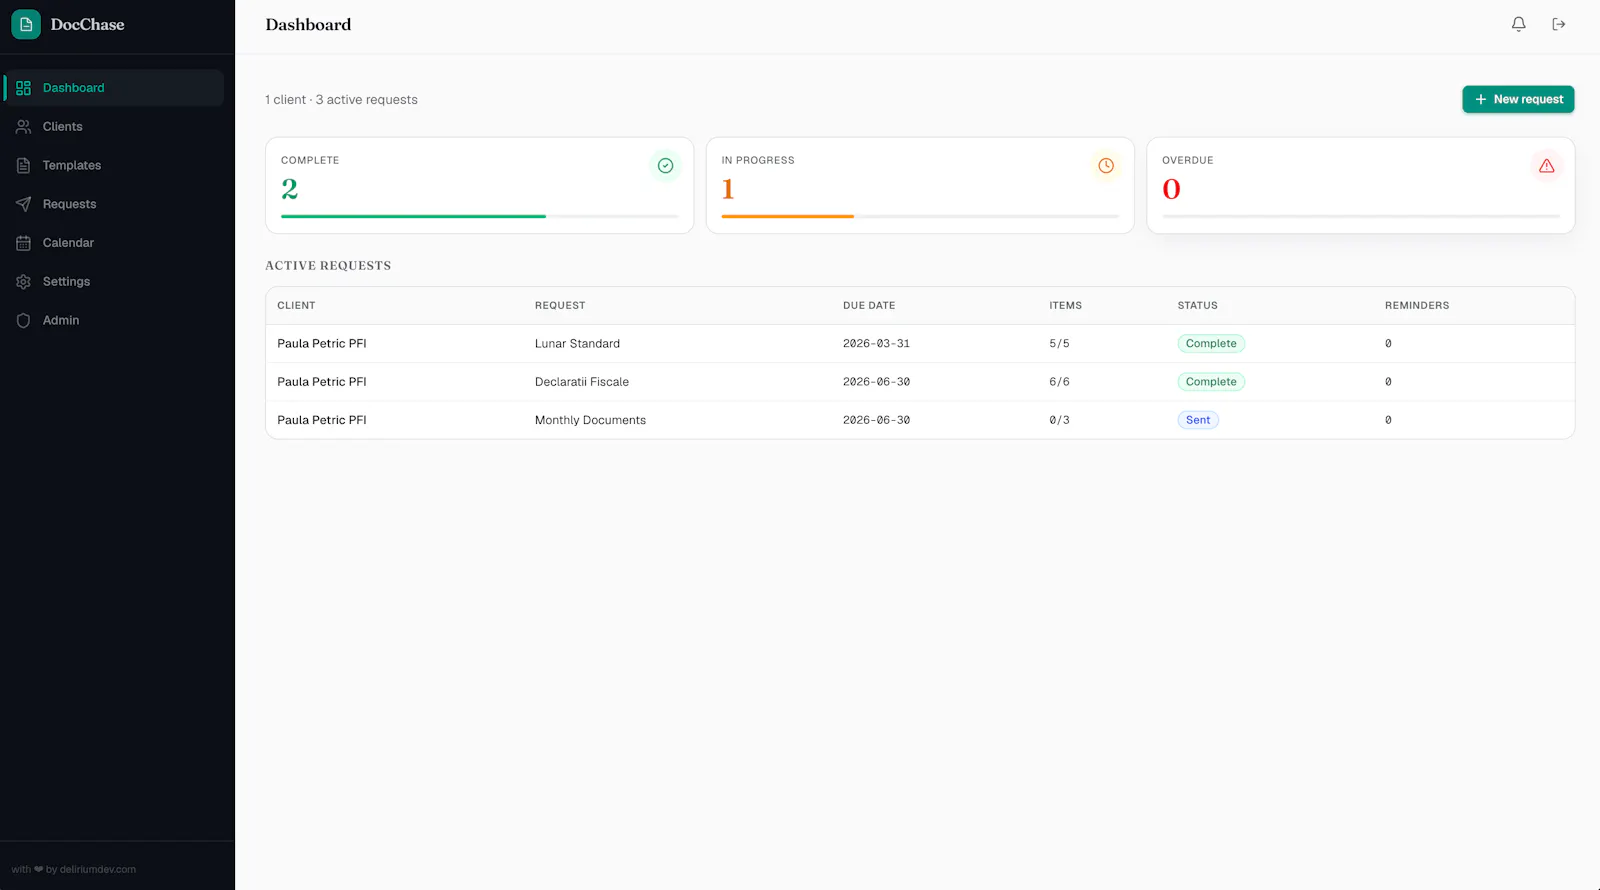This screenshot has width=1600, height=890.
Task: Open notifications bell icon
Action: click(1519, 24)
